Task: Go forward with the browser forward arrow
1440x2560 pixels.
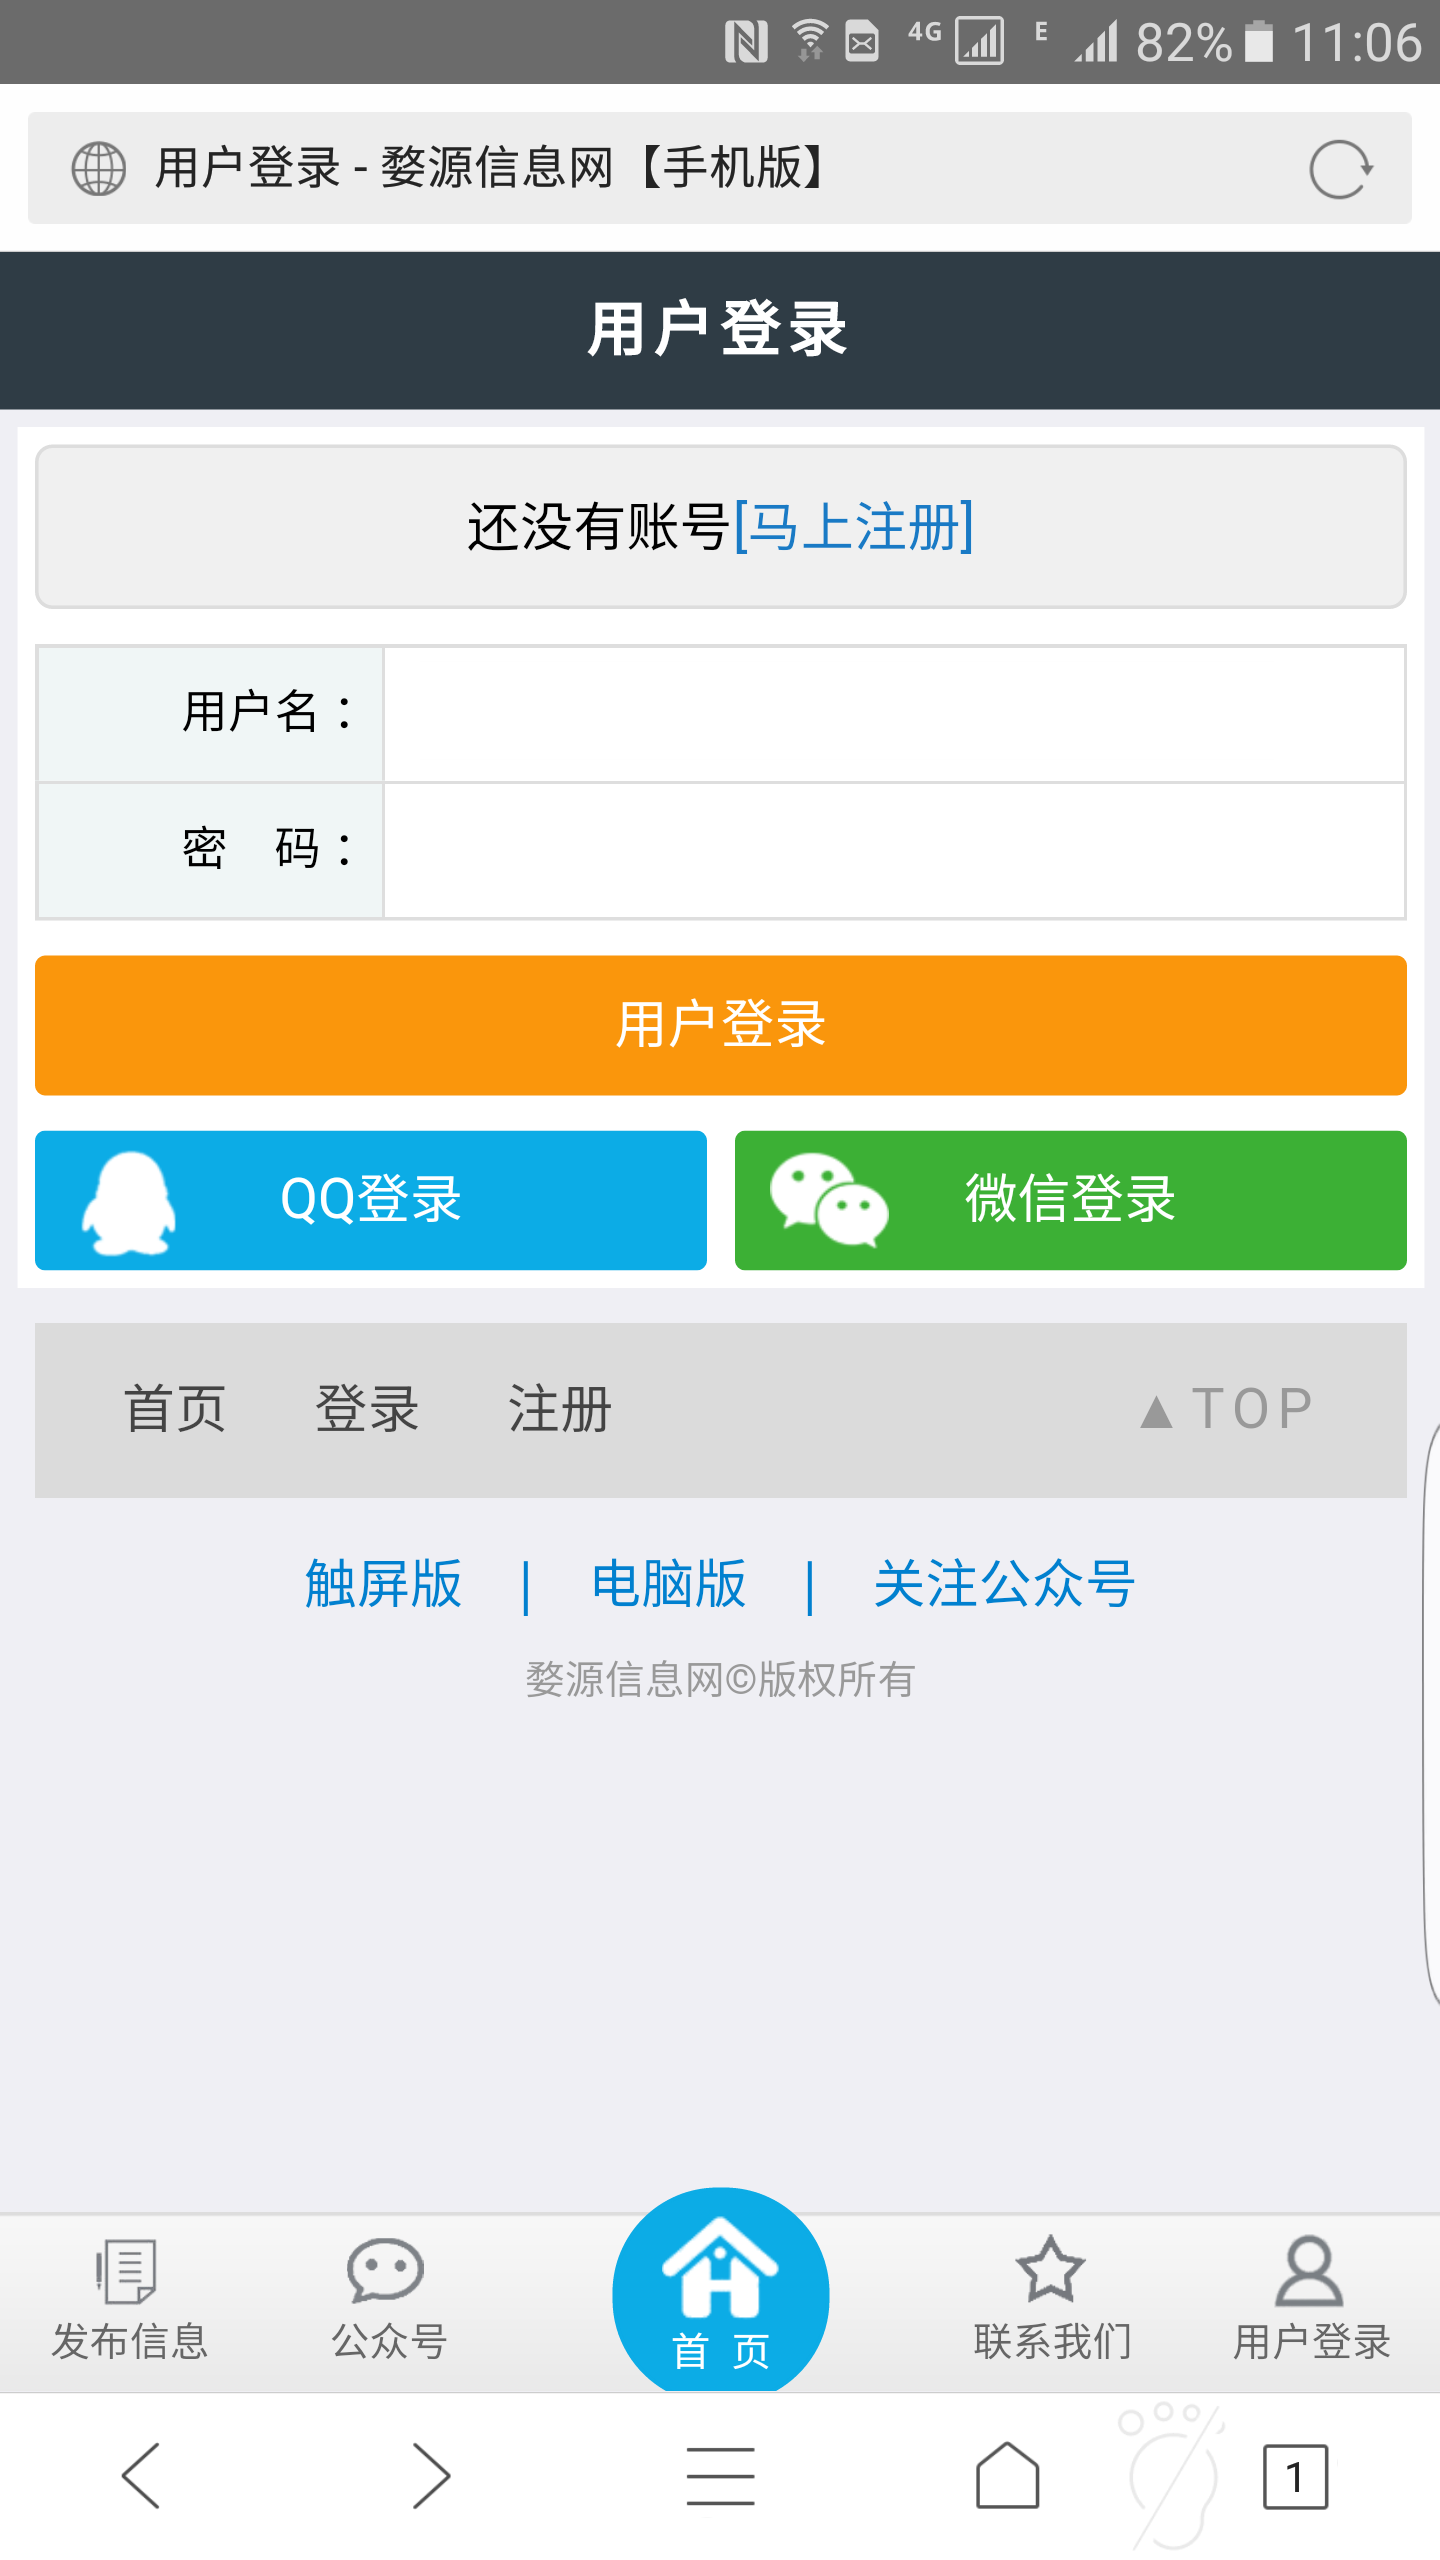Action: coord(431,2476)
